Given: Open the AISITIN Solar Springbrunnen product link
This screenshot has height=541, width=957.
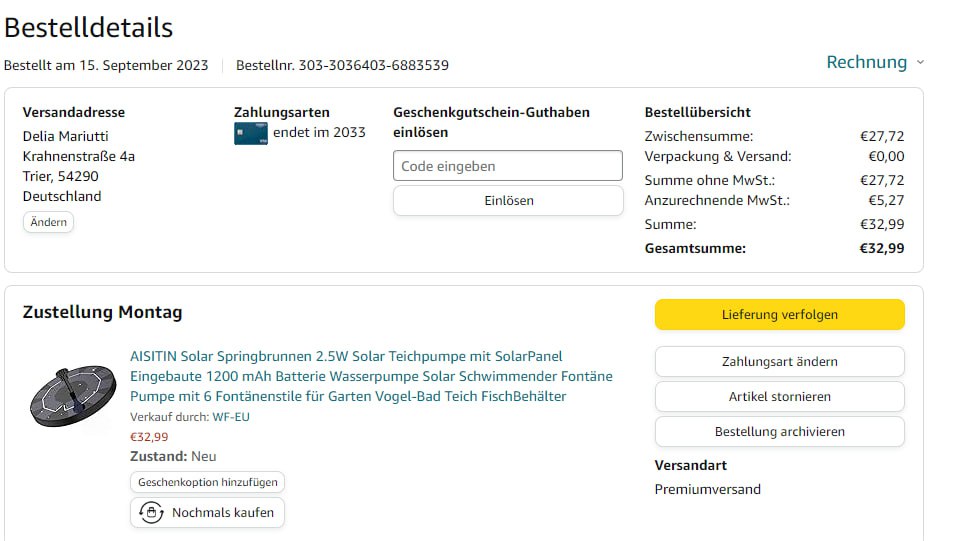Looking at the screenshot, I should (370, 376).
